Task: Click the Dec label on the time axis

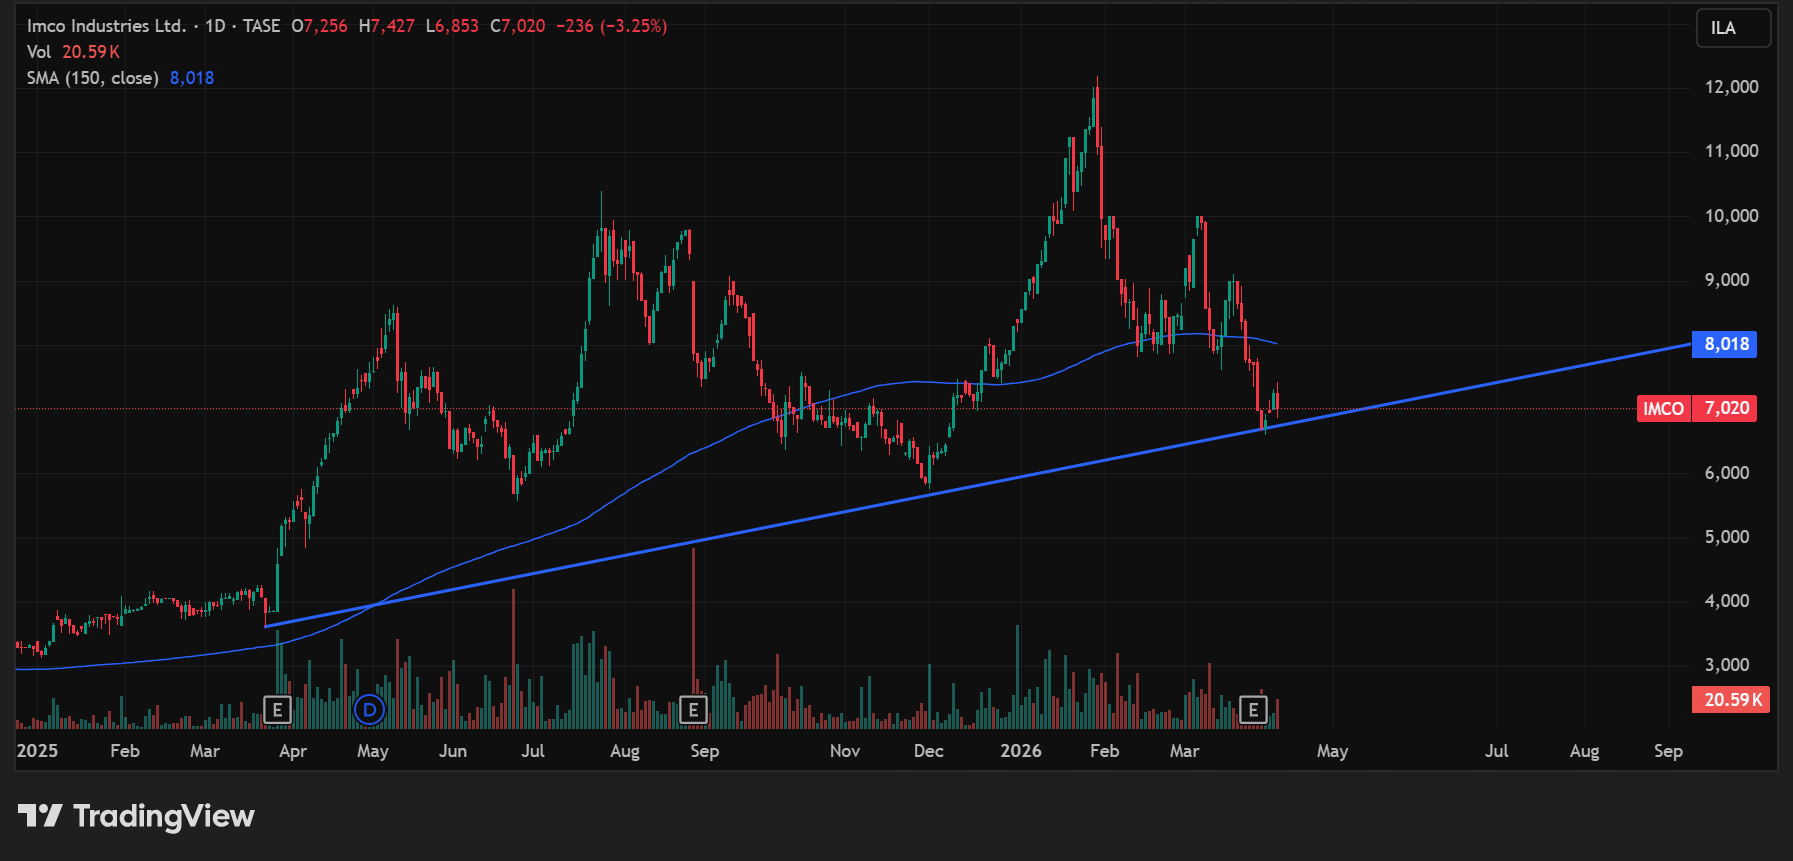Action: tap(929, 751)
